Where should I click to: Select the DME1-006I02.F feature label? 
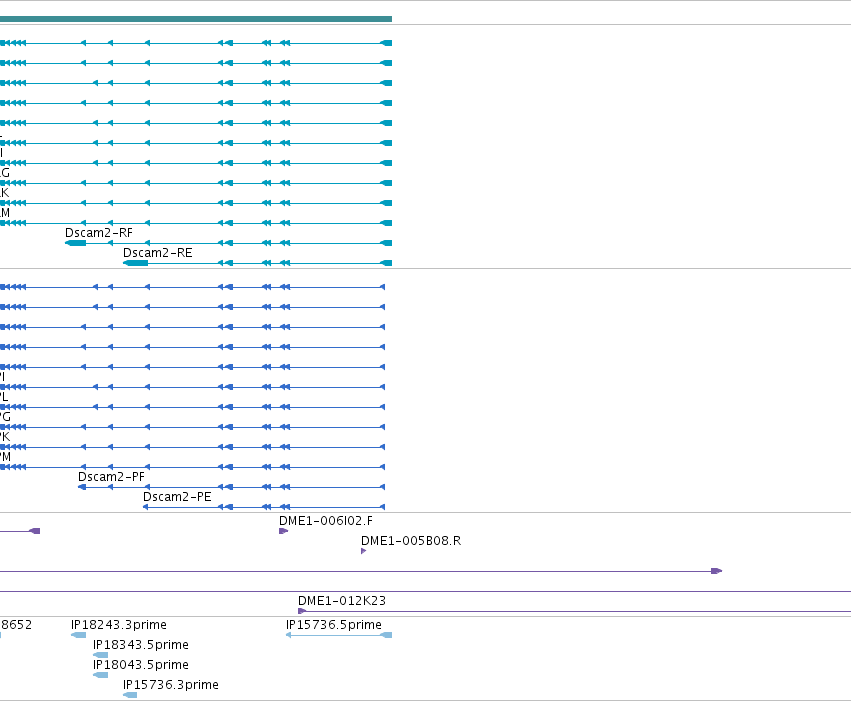tap(326, 521)
